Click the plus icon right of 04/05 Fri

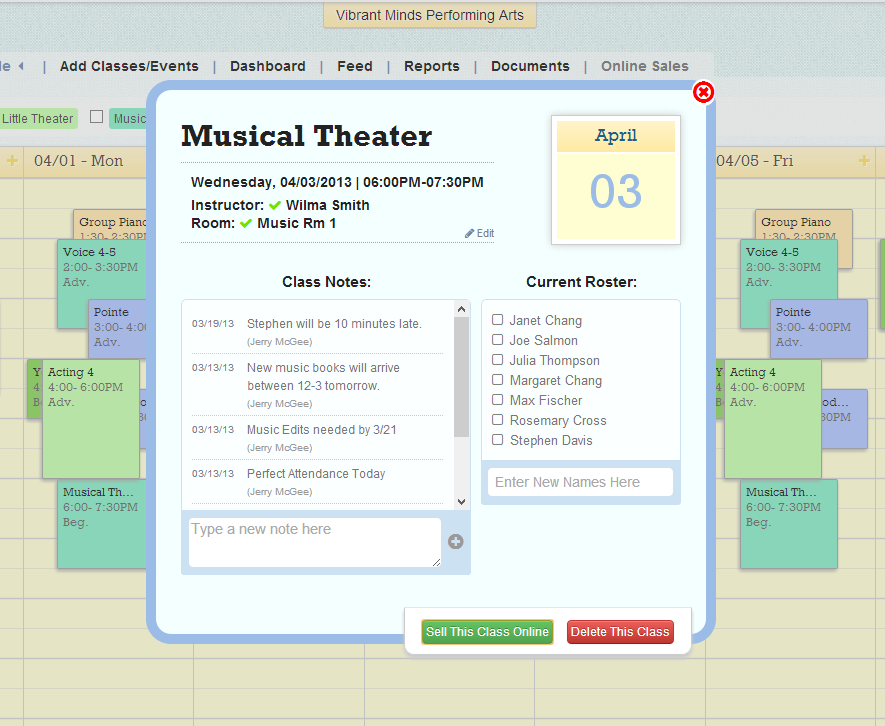pyautogui.click(x=865, y=160)
